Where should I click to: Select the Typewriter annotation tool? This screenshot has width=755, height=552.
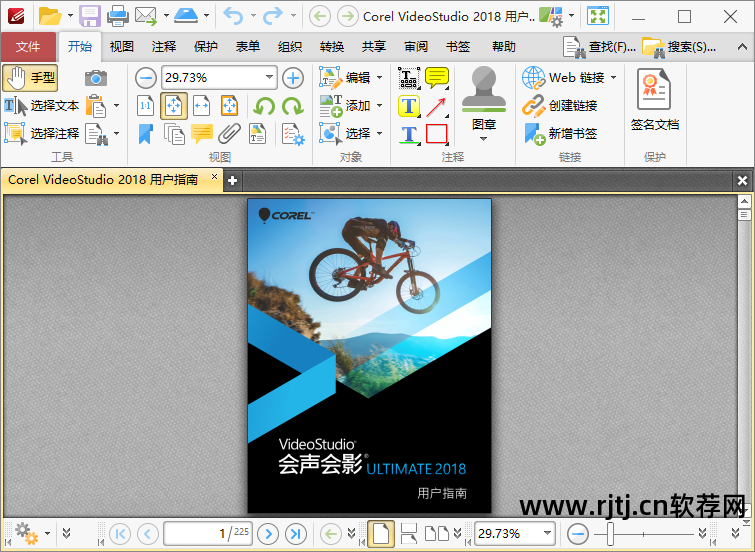click(409, 78)
